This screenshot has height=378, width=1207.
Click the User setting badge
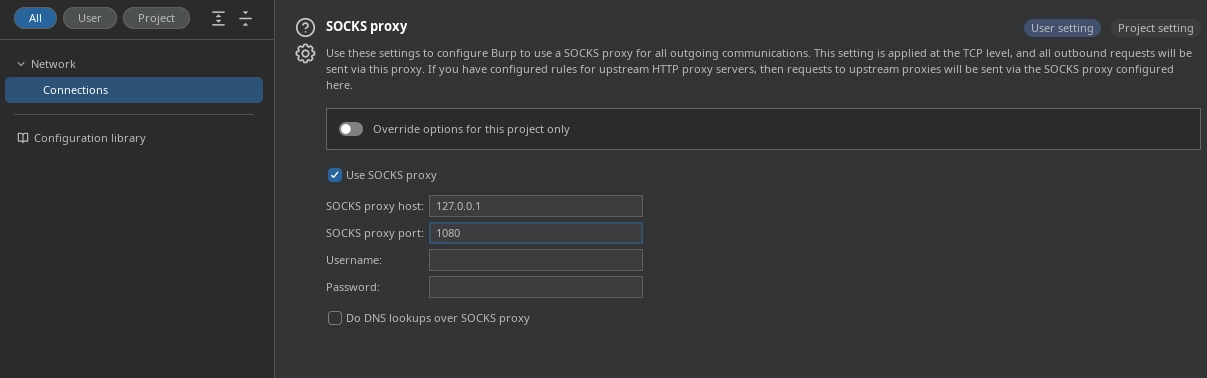[x=1062, y=28]
